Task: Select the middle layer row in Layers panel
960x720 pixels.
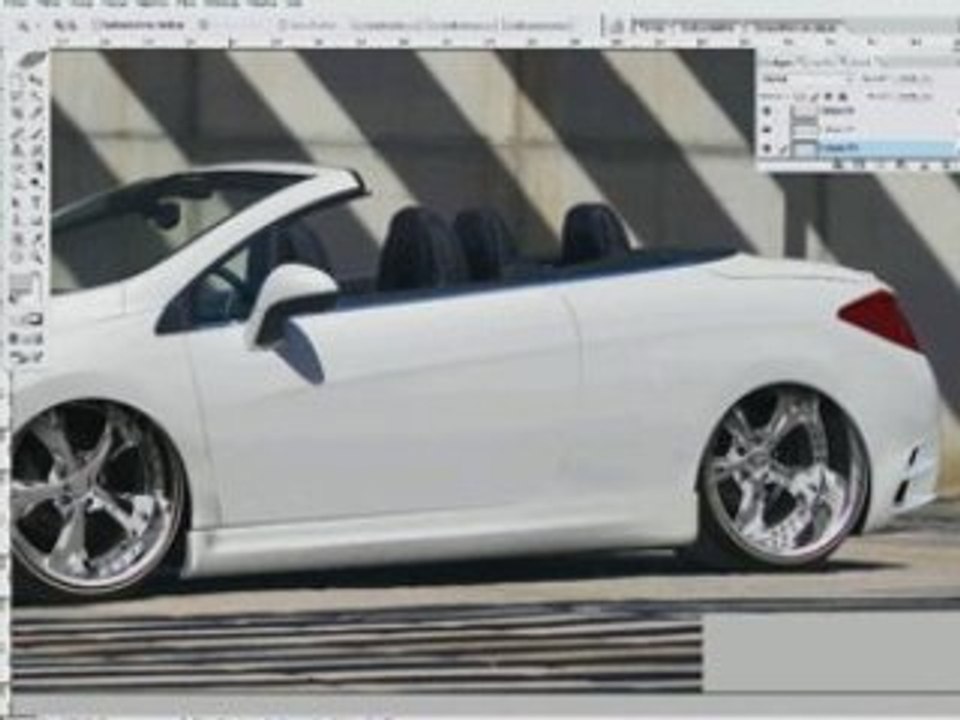Action: point(858,130)
